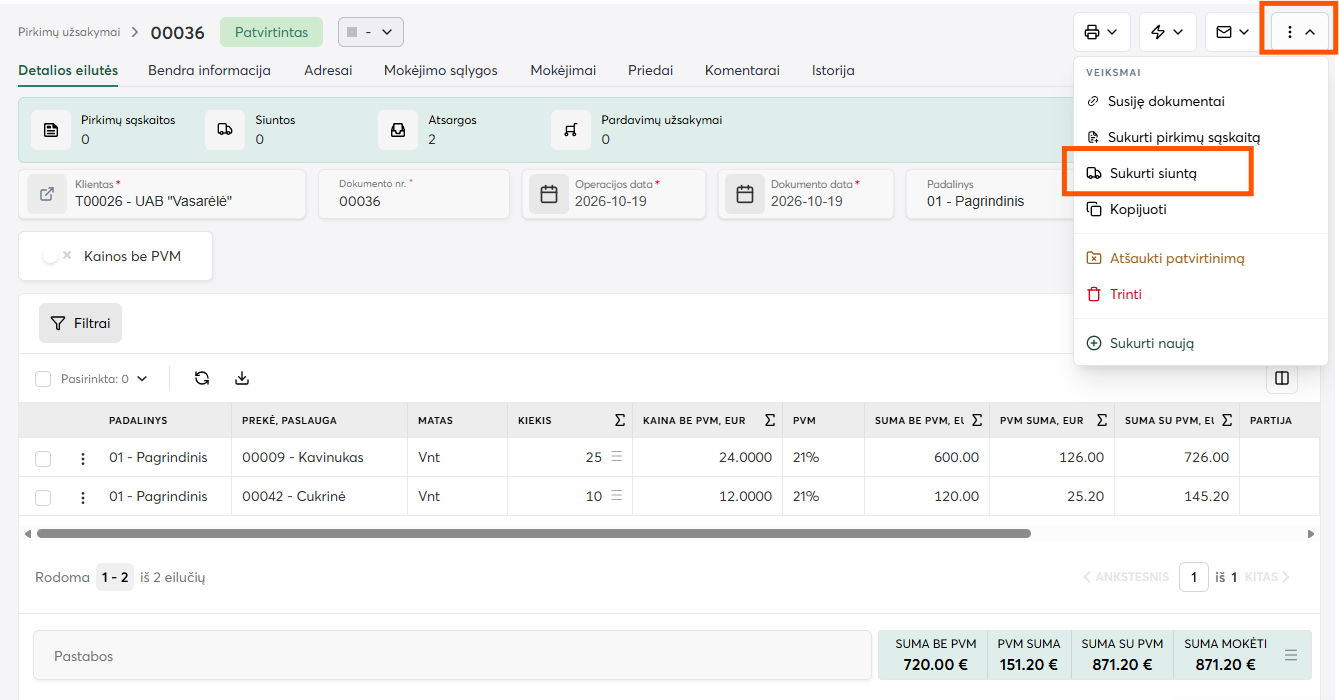The height and width of the screenshot is (700, 1339).
Task: Open the external link icon beside Klientas
Action: [x=47, y=194]
